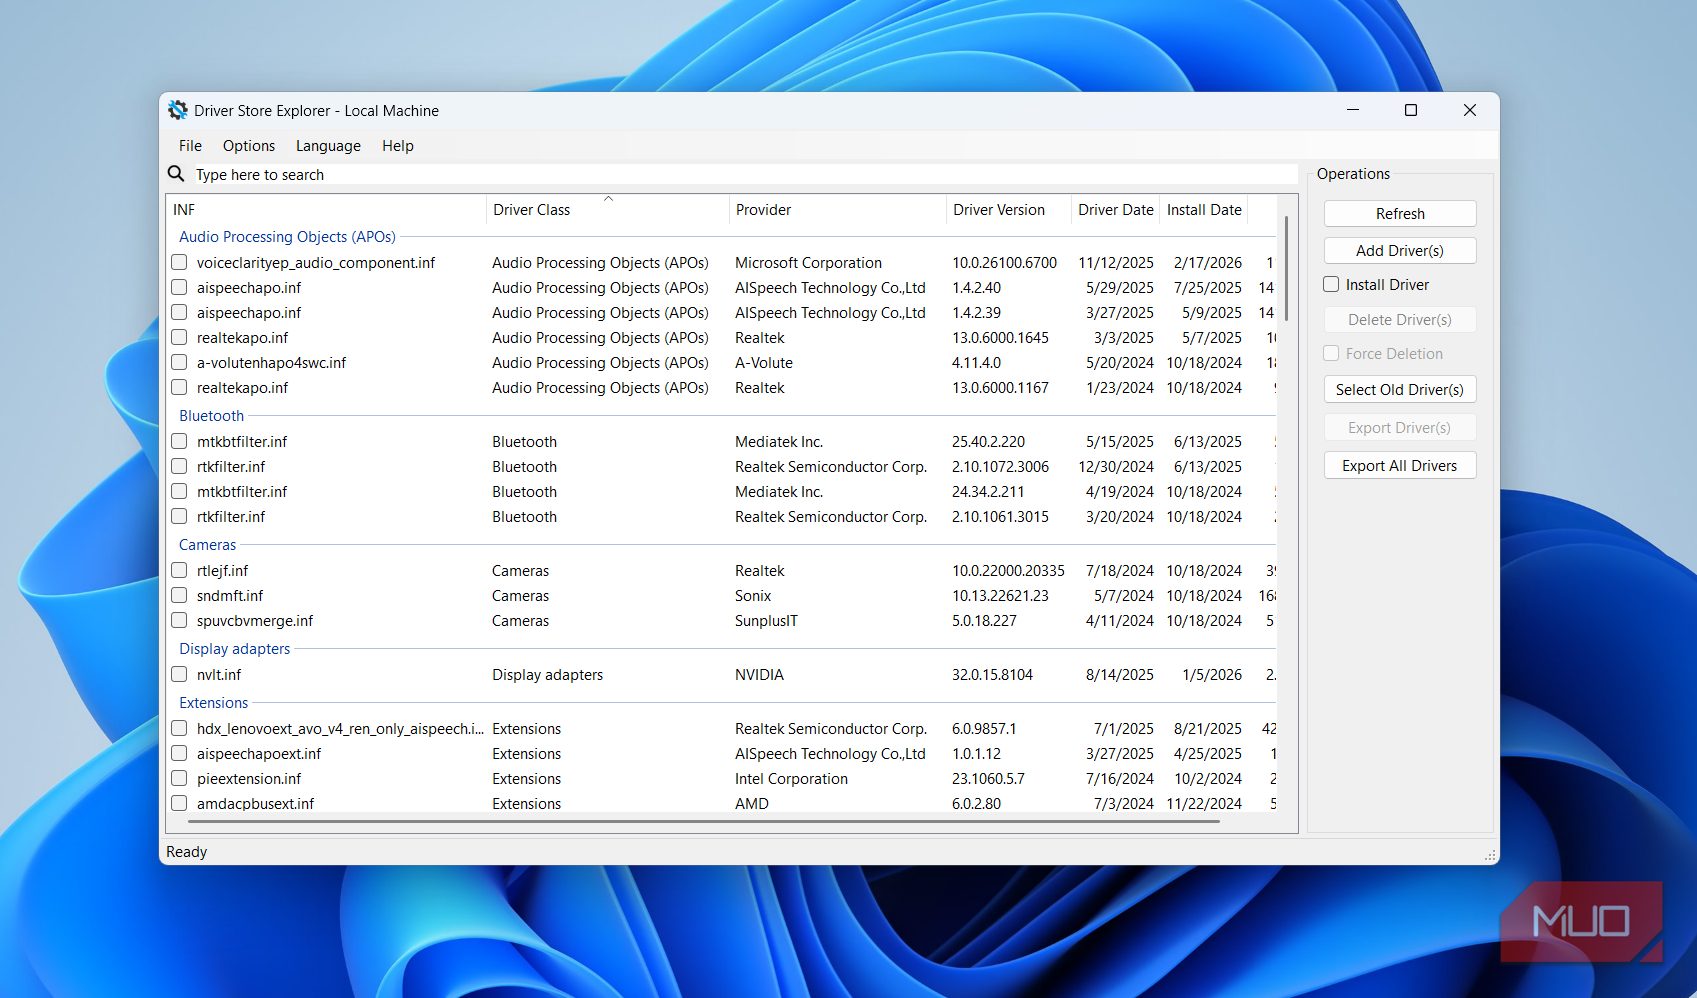This screenshot has width=1697, height=998.
Task: Open the Language menu
Action: tap(328, 146)
